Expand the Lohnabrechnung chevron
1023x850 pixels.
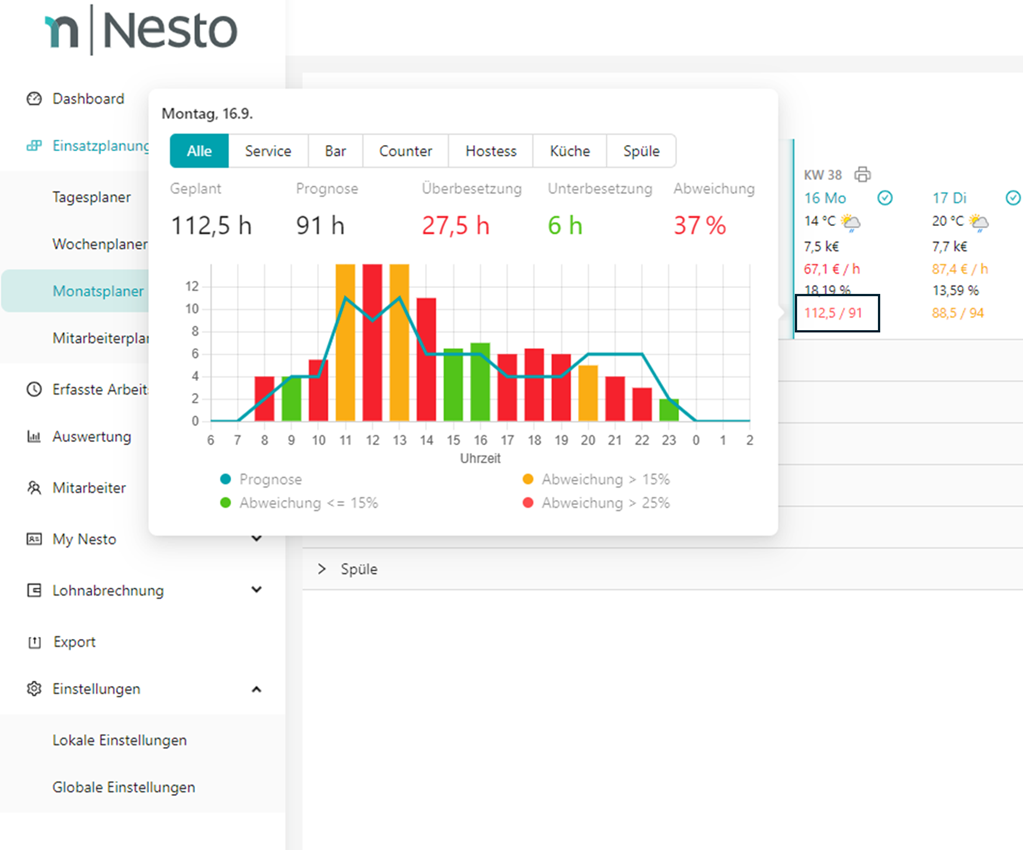[x=257, y=590]
